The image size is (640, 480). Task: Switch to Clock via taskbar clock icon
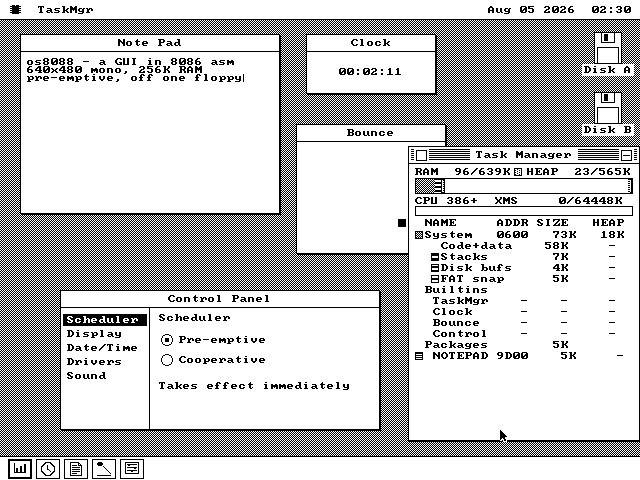coord(48,468)
